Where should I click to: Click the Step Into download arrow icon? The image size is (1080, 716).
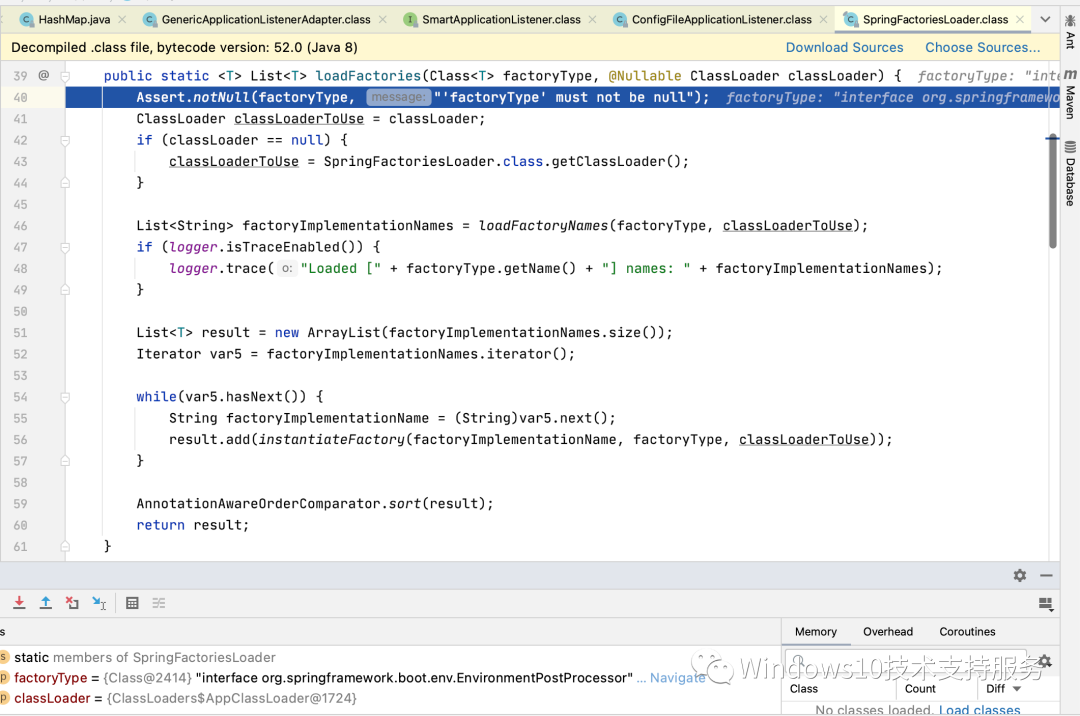click(19, 603)
